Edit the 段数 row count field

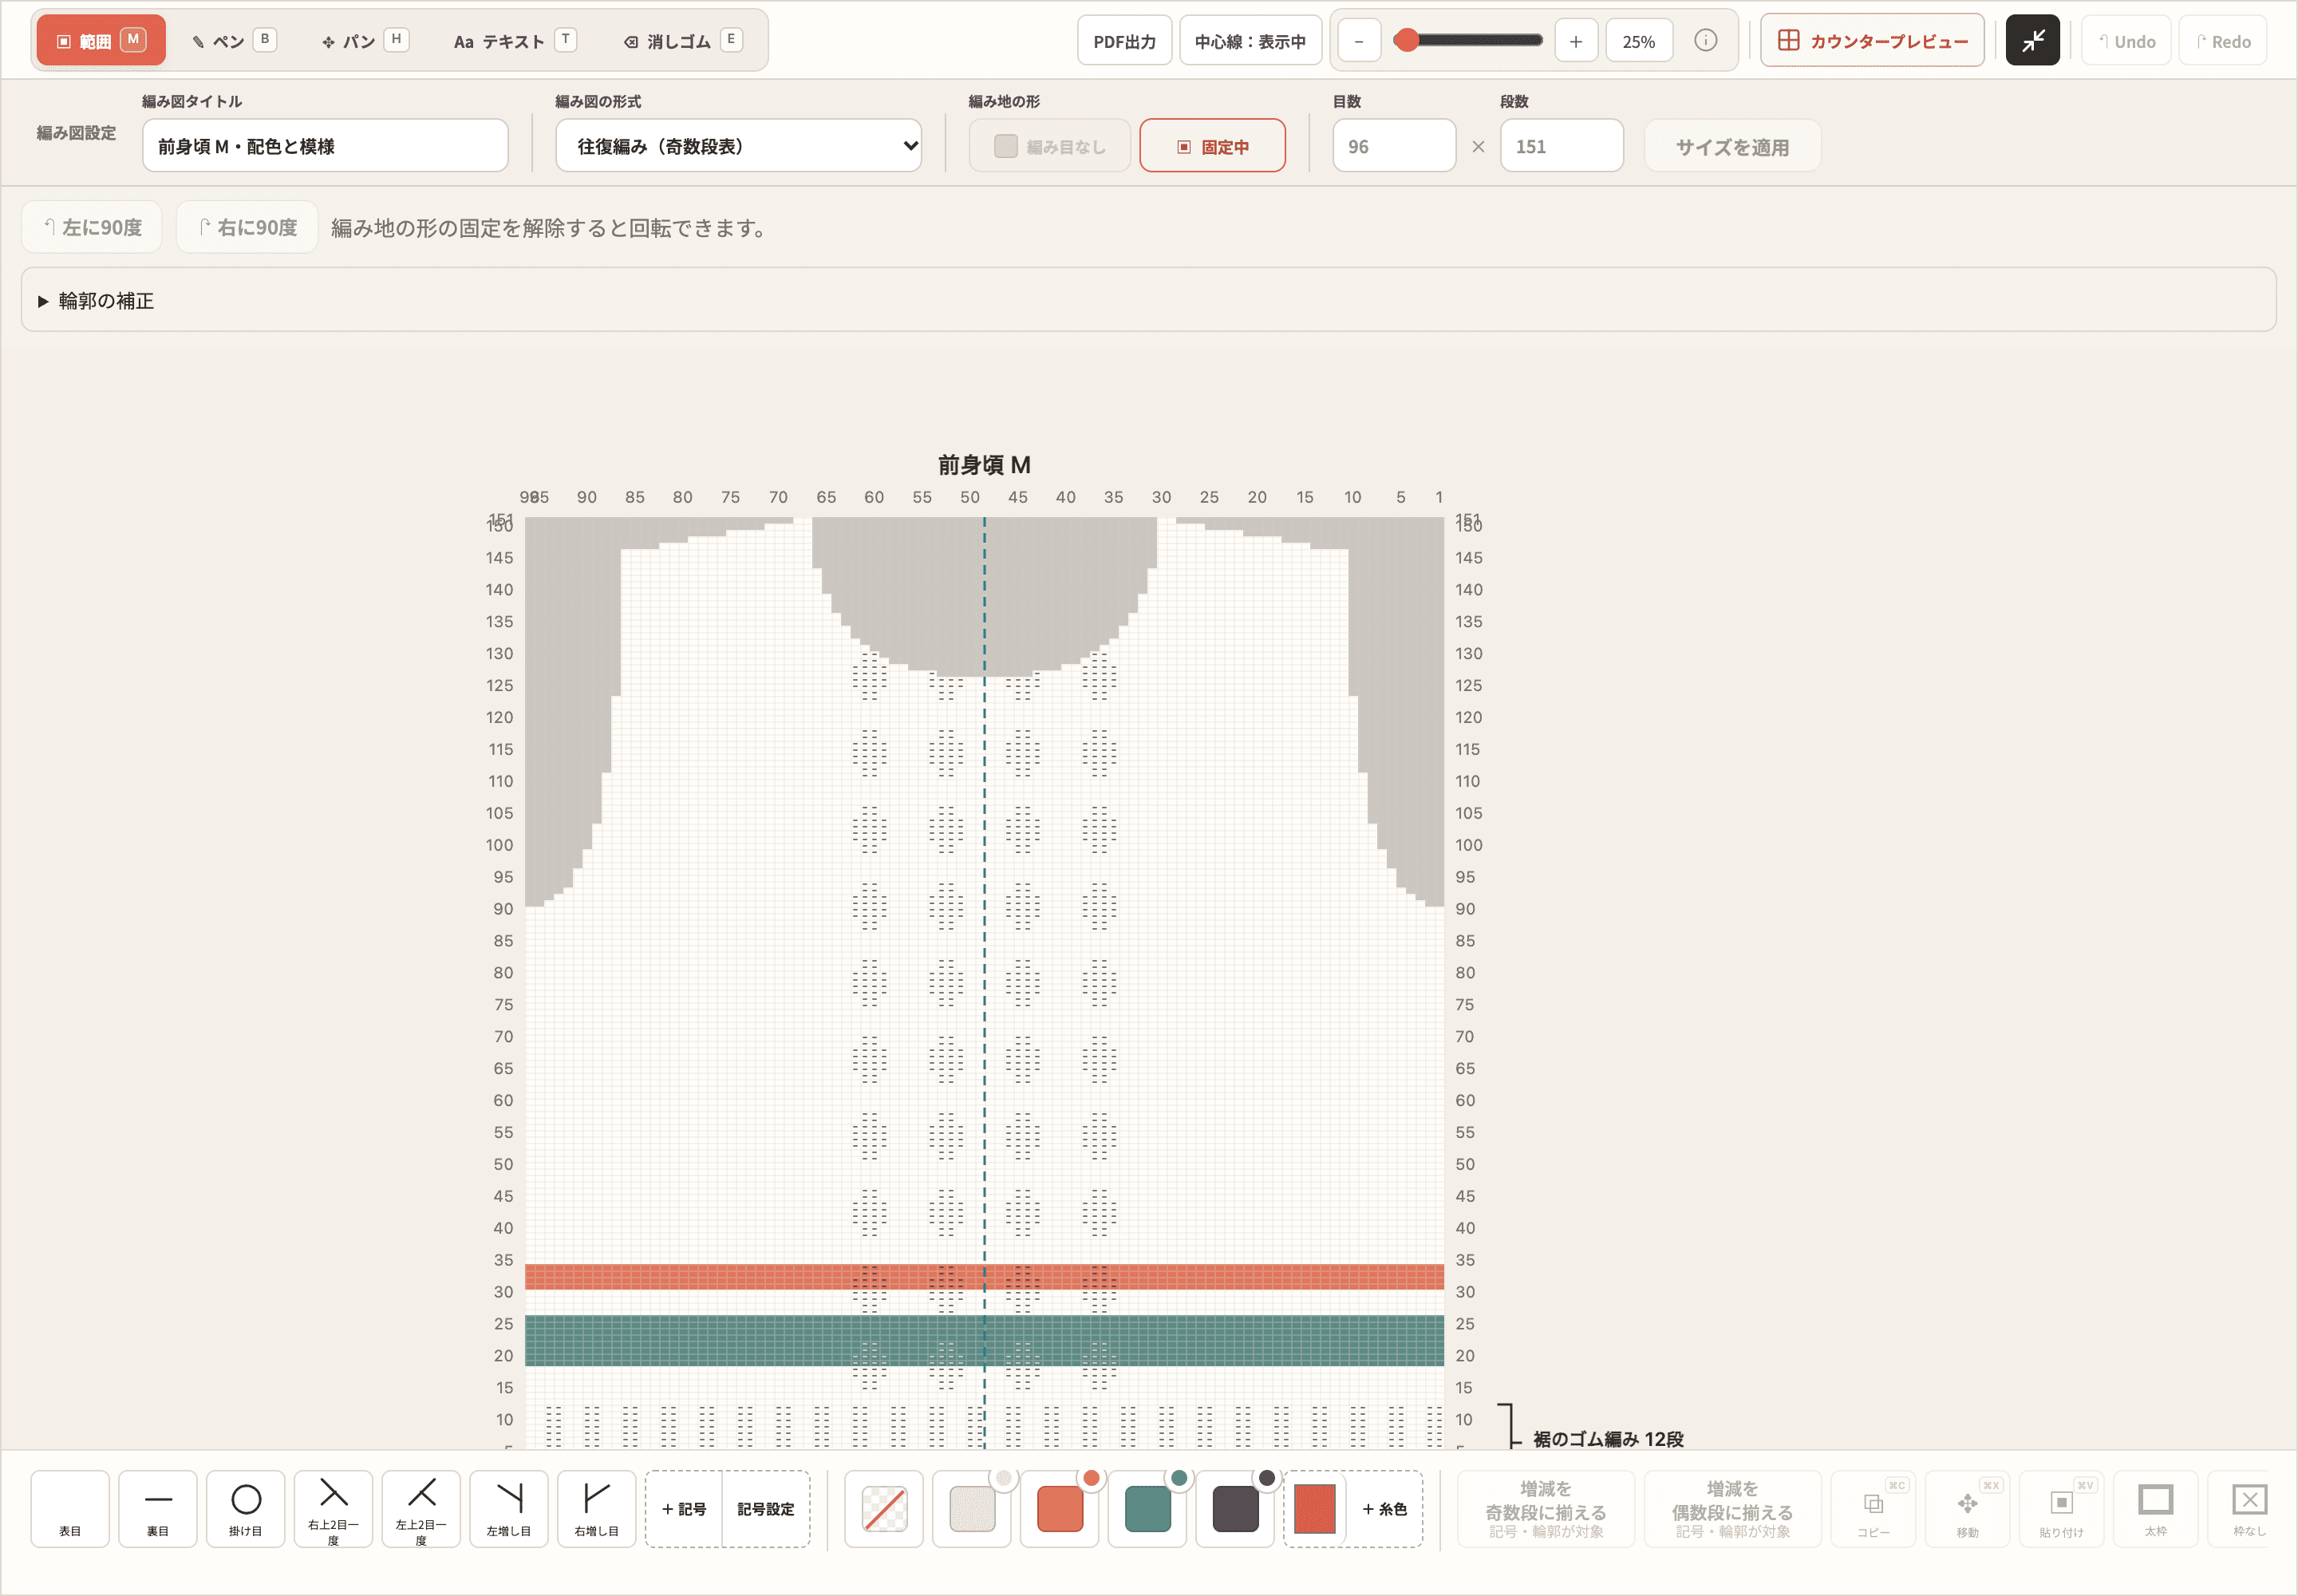pyautogui.click(x=1561, y=146)
